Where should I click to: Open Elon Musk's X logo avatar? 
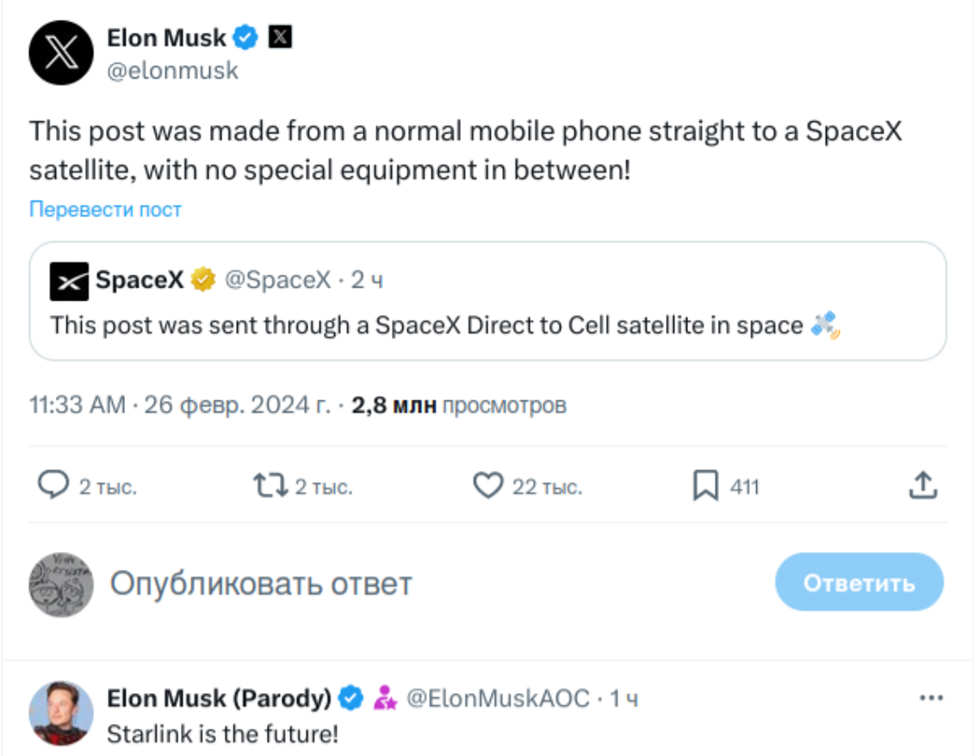click(61, 53)
